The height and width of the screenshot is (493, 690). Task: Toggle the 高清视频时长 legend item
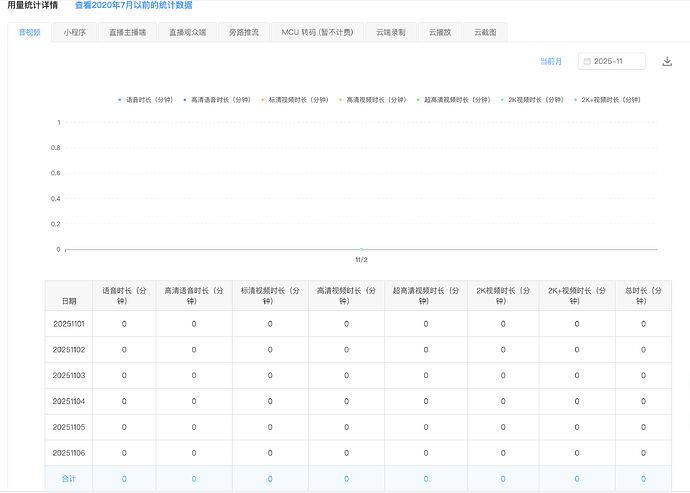[x=375, y=100]
